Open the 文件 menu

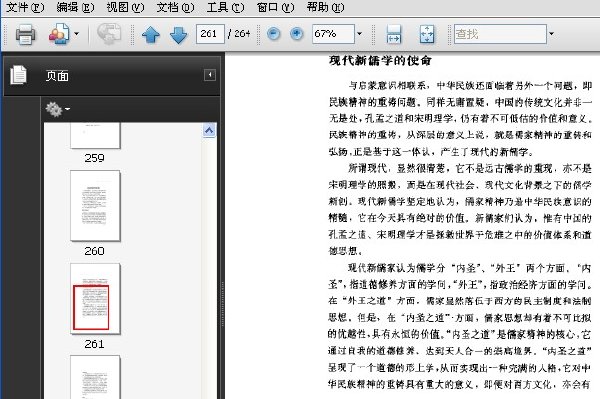click(x=25, y=7)
